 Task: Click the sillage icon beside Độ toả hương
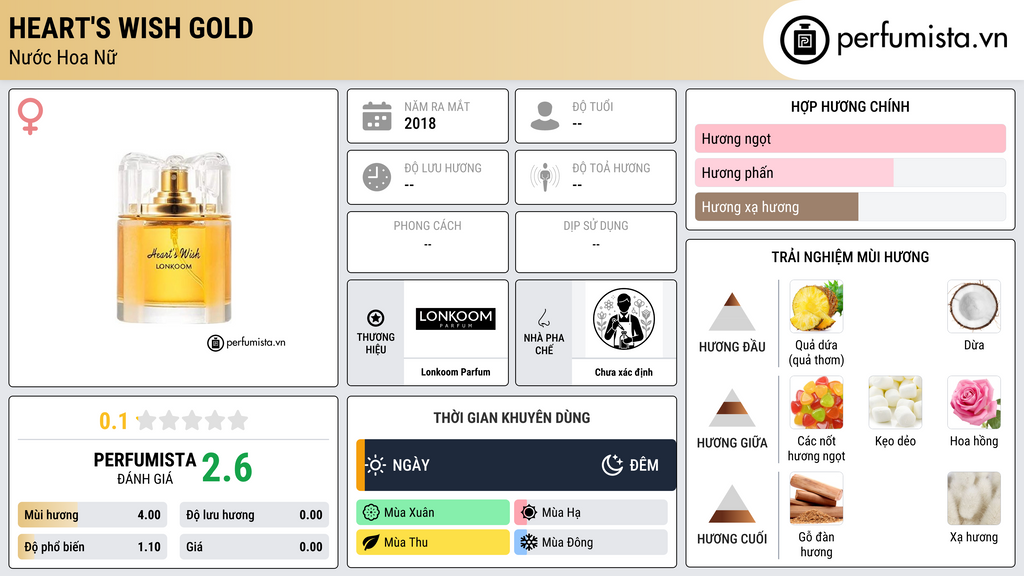[x=545, y=177]
